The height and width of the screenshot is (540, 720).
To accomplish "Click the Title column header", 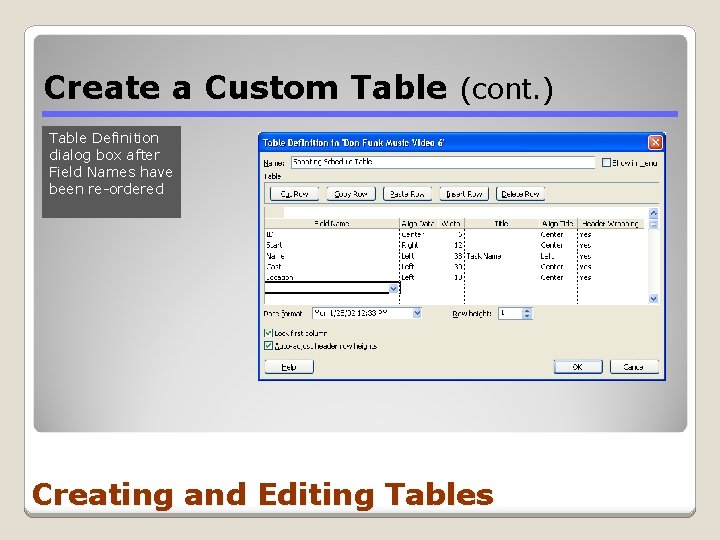I will click(502, 224).
